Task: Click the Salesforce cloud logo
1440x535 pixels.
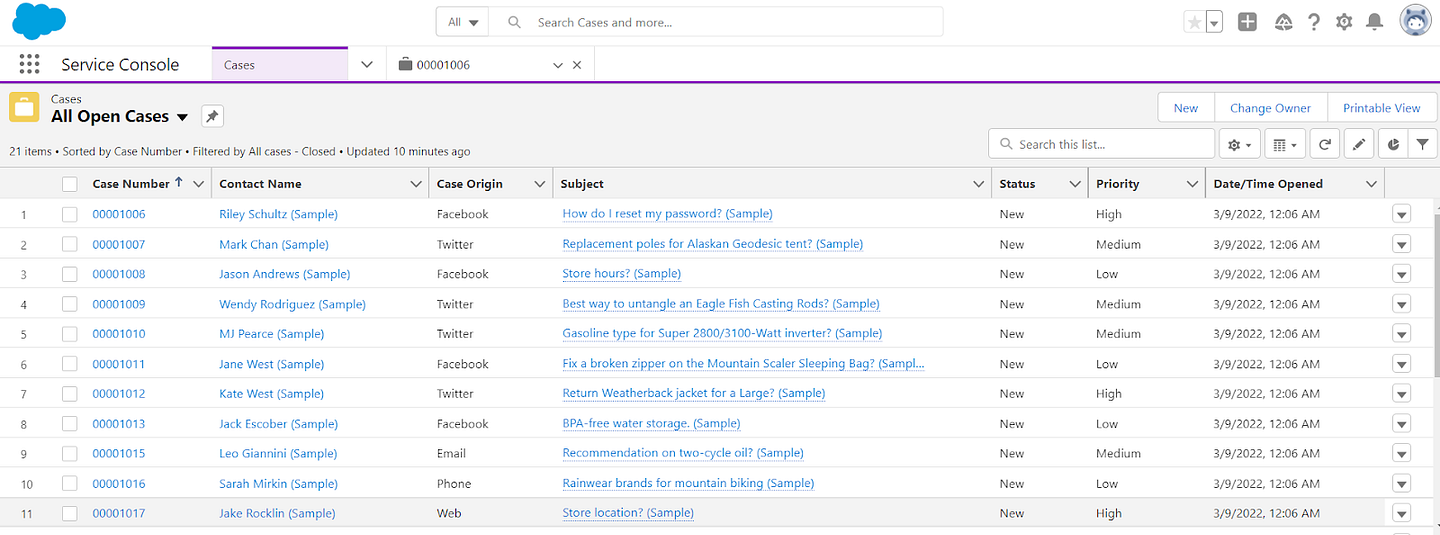Action: pos(40,21)
